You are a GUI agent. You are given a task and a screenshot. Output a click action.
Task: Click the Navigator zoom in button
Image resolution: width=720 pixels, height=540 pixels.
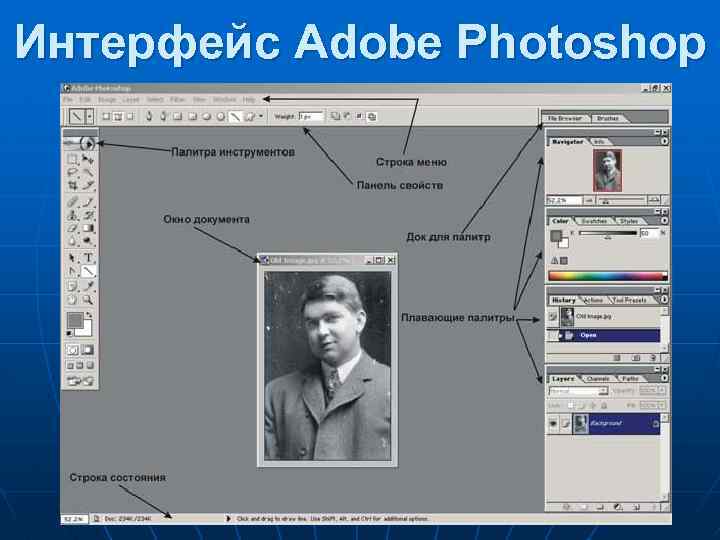pos(653,200)
